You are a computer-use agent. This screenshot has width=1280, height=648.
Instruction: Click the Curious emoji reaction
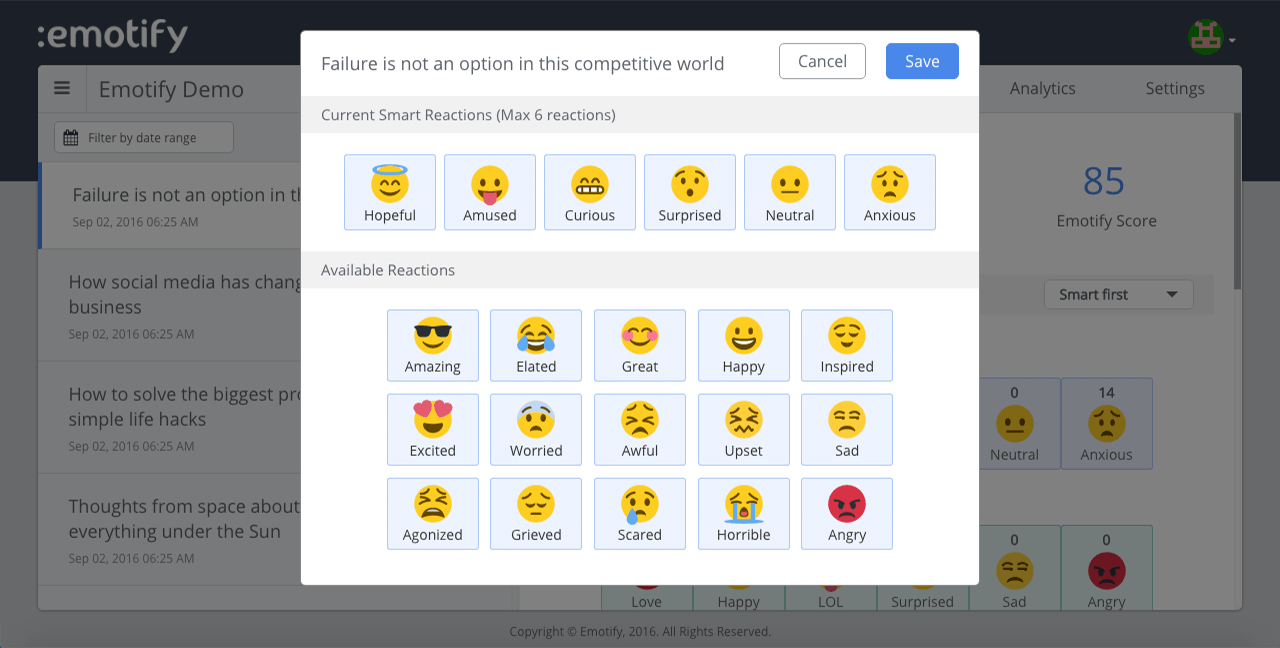(589, 192)
